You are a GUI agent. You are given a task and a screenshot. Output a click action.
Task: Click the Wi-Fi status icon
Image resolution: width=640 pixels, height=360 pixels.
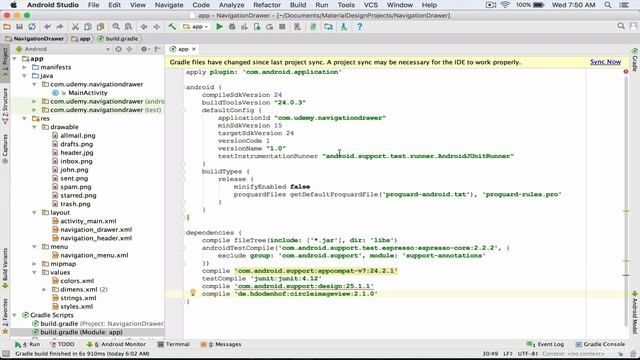coord(505,5)
